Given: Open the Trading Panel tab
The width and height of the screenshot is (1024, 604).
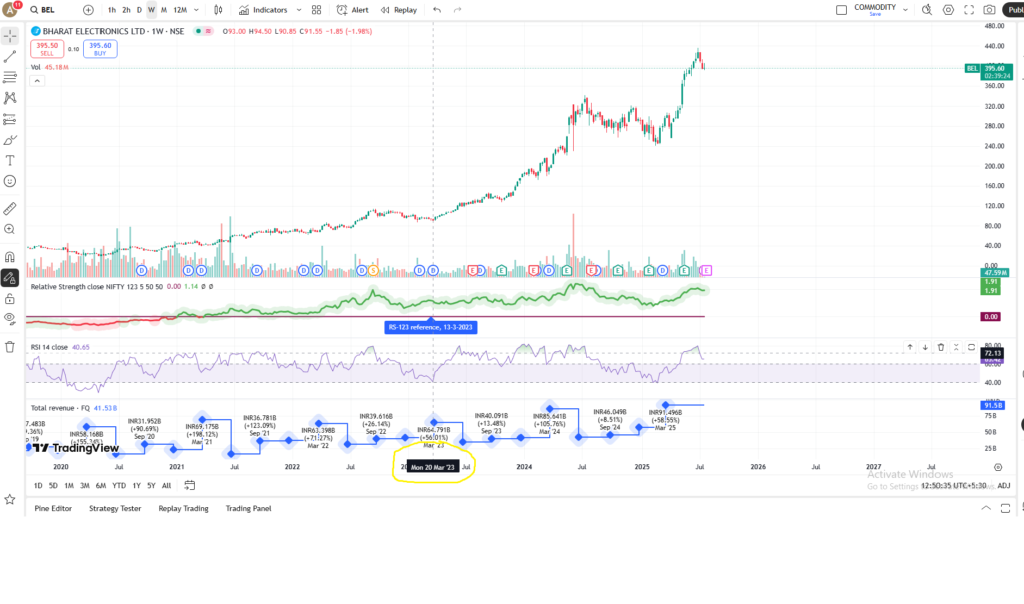Looking at the screenshot, I should [248, 508].
